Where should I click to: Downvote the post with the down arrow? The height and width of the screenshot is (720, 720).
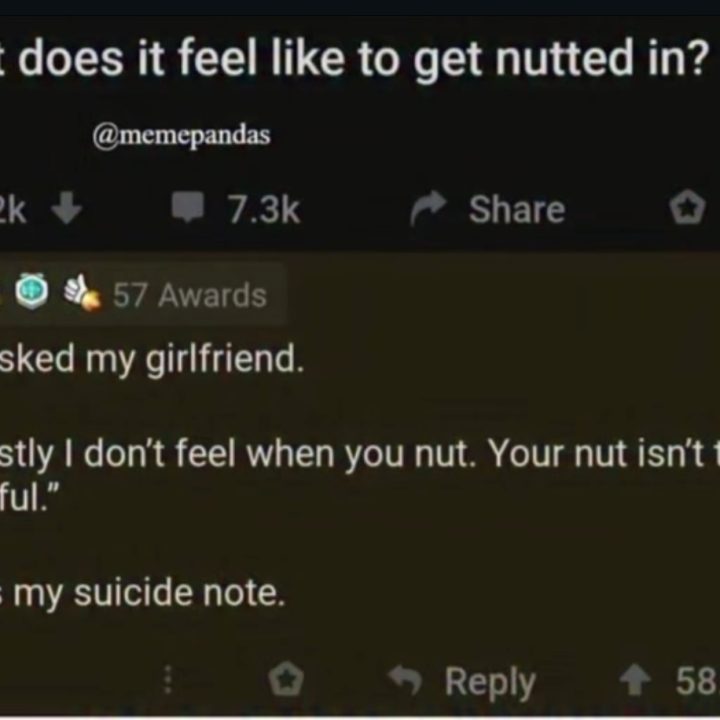[66, 211]
